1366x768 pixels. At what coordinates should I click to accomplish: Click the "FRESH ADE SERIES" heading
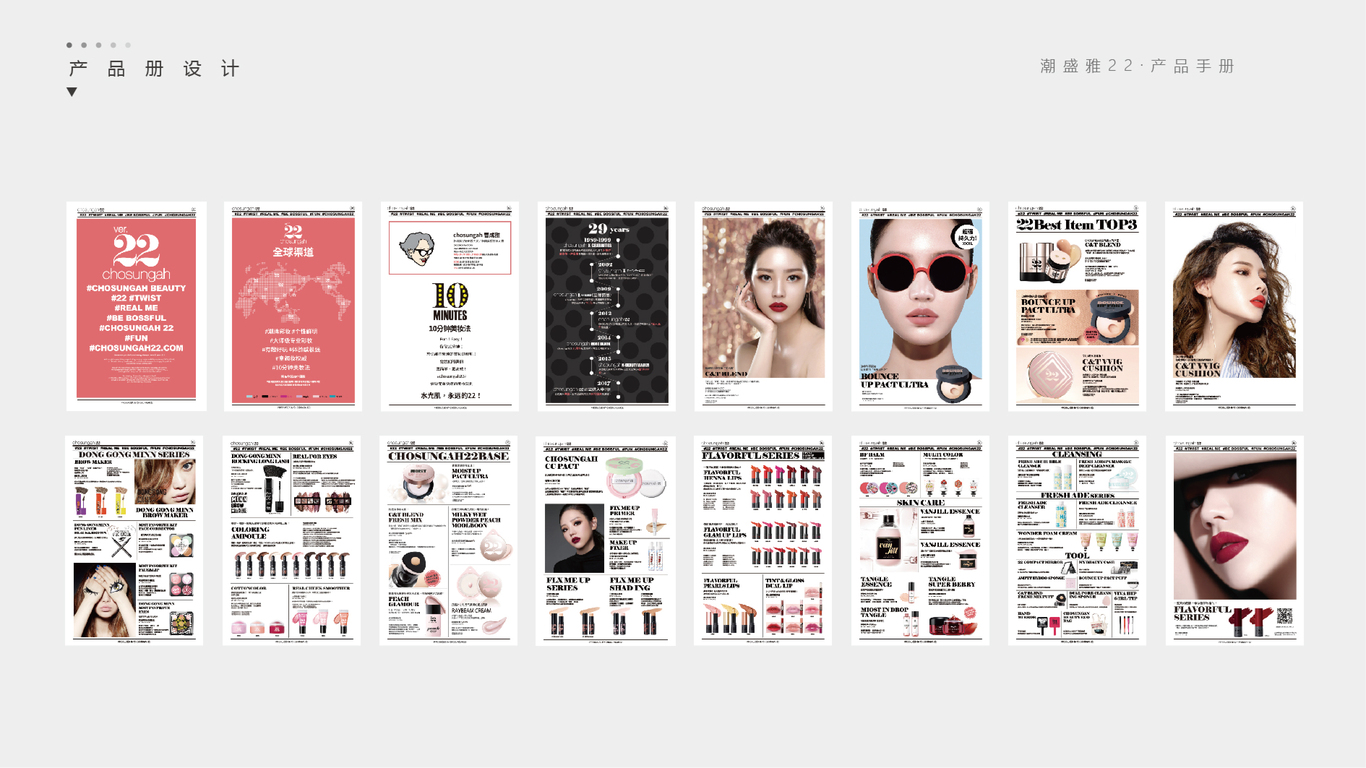(x=1077, y=495)
